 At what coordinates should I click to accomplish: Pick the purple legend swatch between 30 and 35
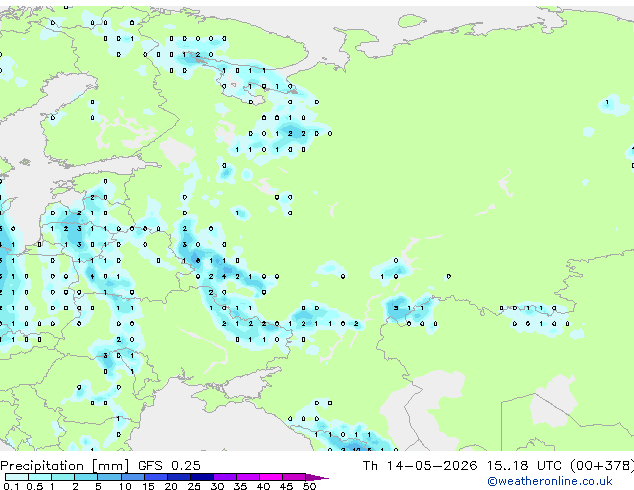coord(225,477)
